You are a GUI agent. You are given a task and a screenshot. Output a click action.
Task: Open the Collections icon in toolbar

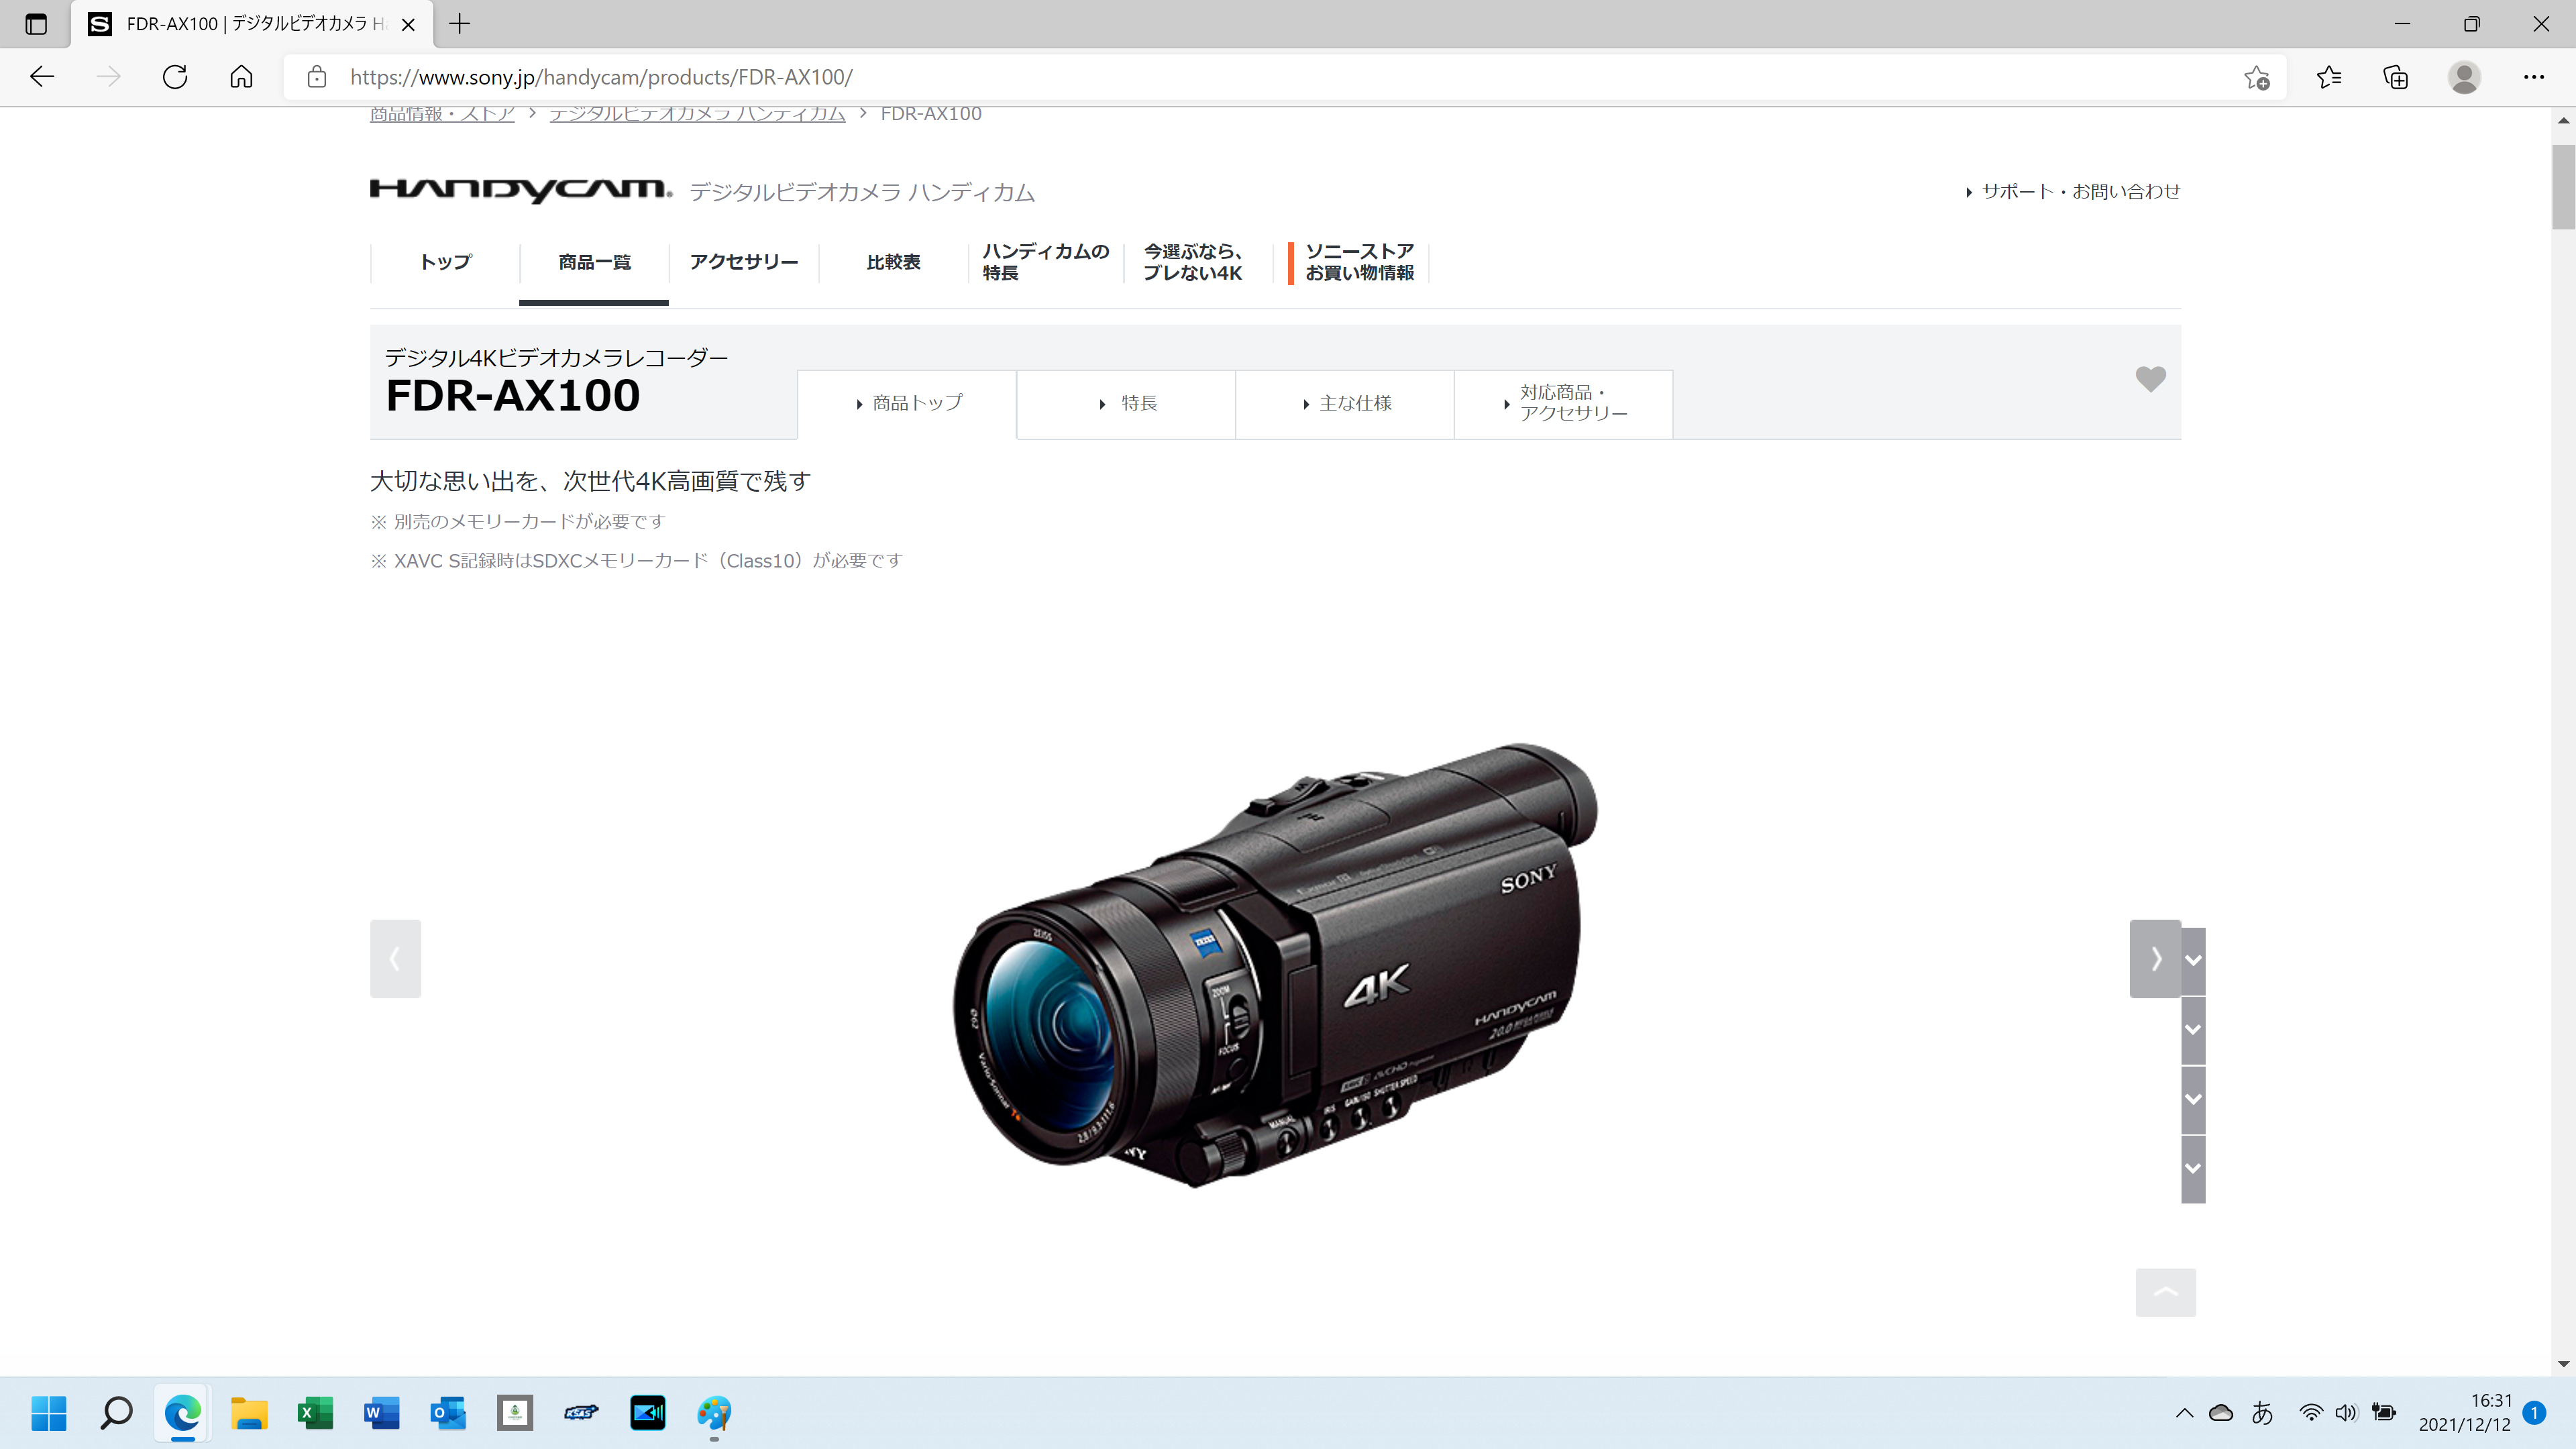coord(2396,77)
